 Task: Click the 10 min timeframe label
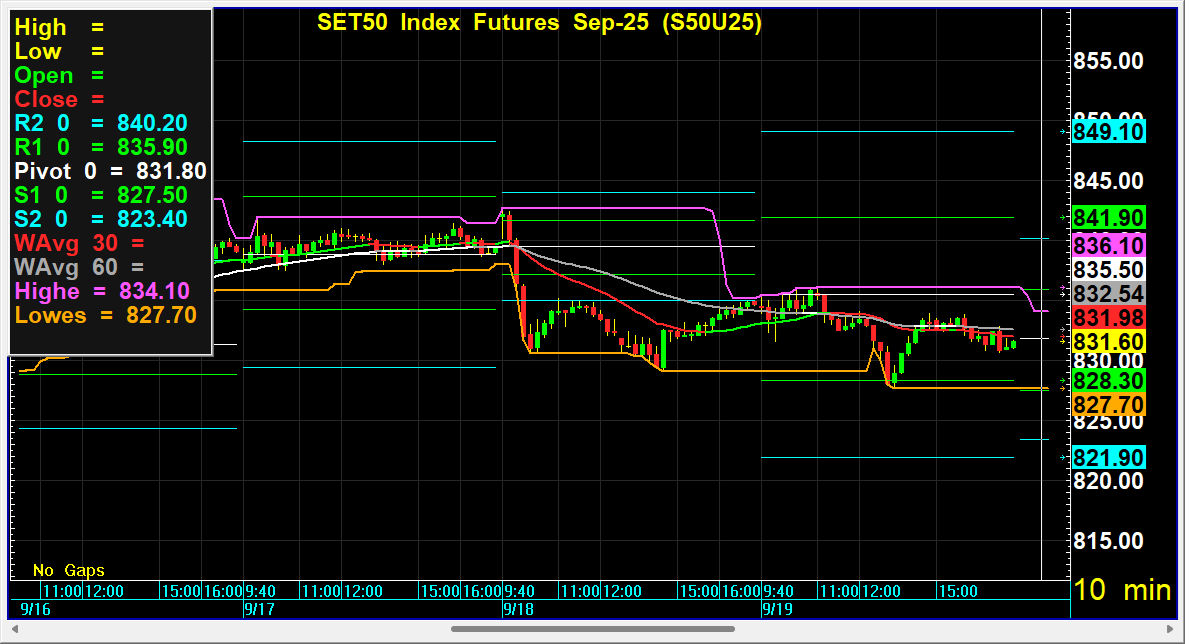pyautogui.click(x=1122, y=590)
